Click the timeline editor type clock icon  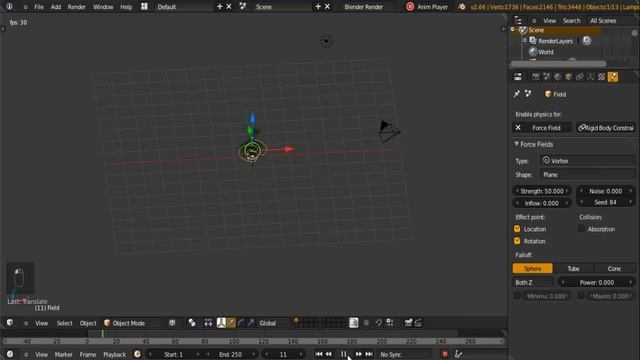click(10, 354)
